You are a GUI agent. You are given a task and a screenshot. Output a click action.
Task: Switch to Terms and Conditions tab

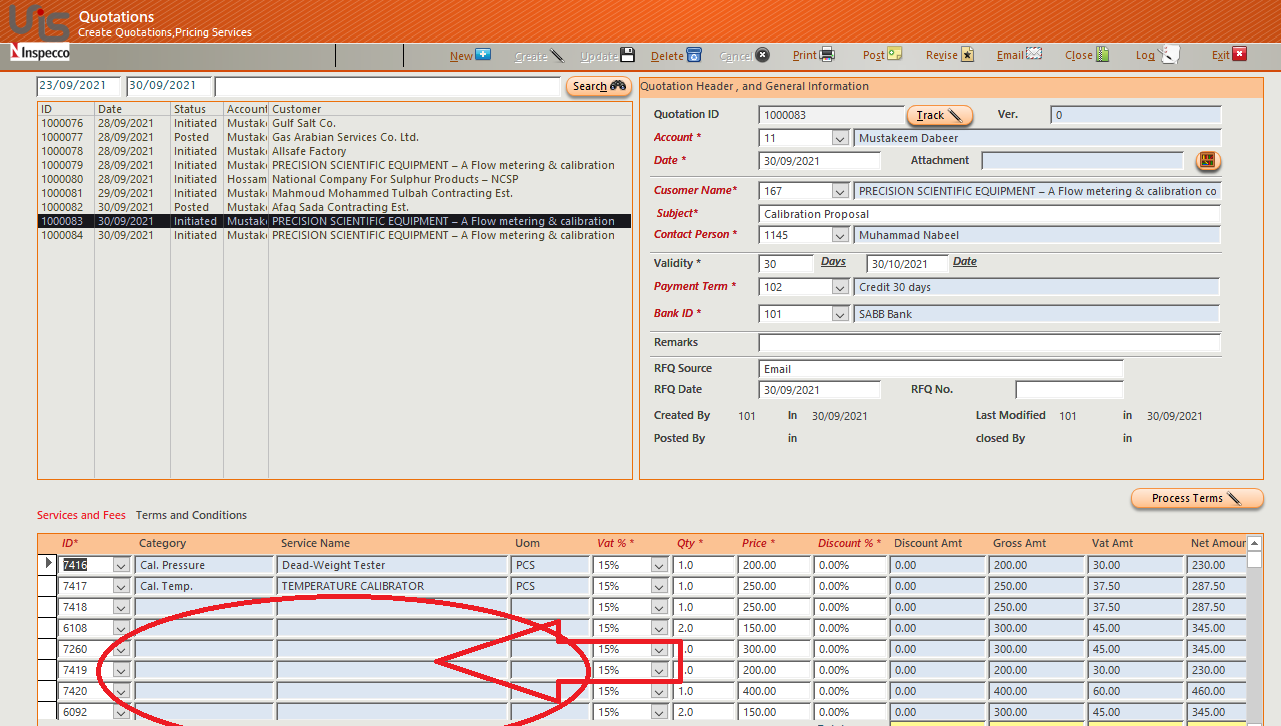[x=191, y=515]
